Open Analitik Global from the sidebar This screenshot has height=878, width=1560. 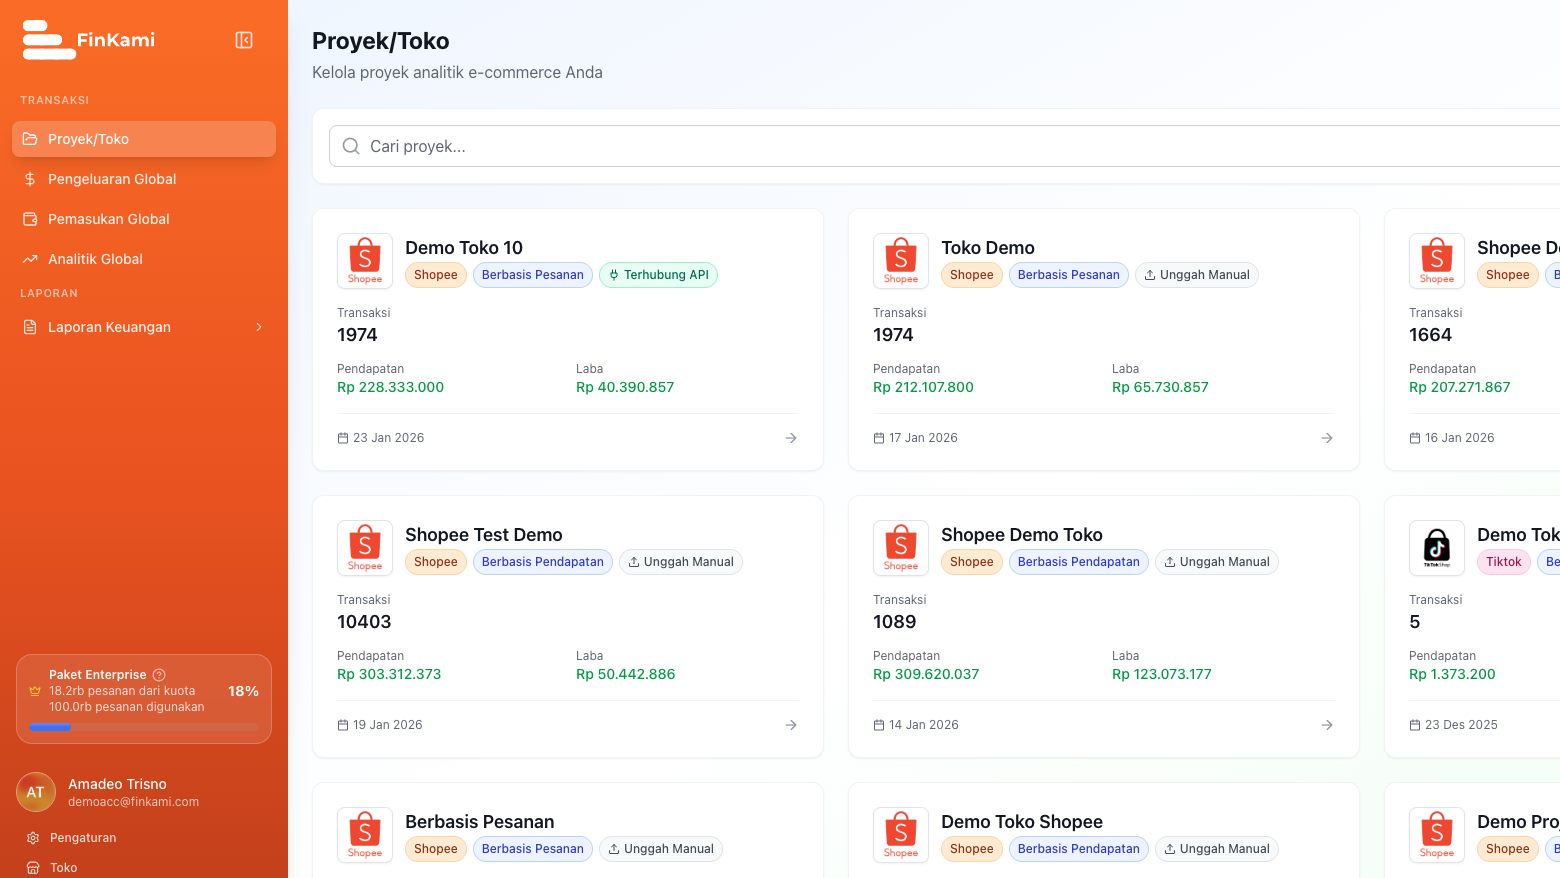coord(95,259)
